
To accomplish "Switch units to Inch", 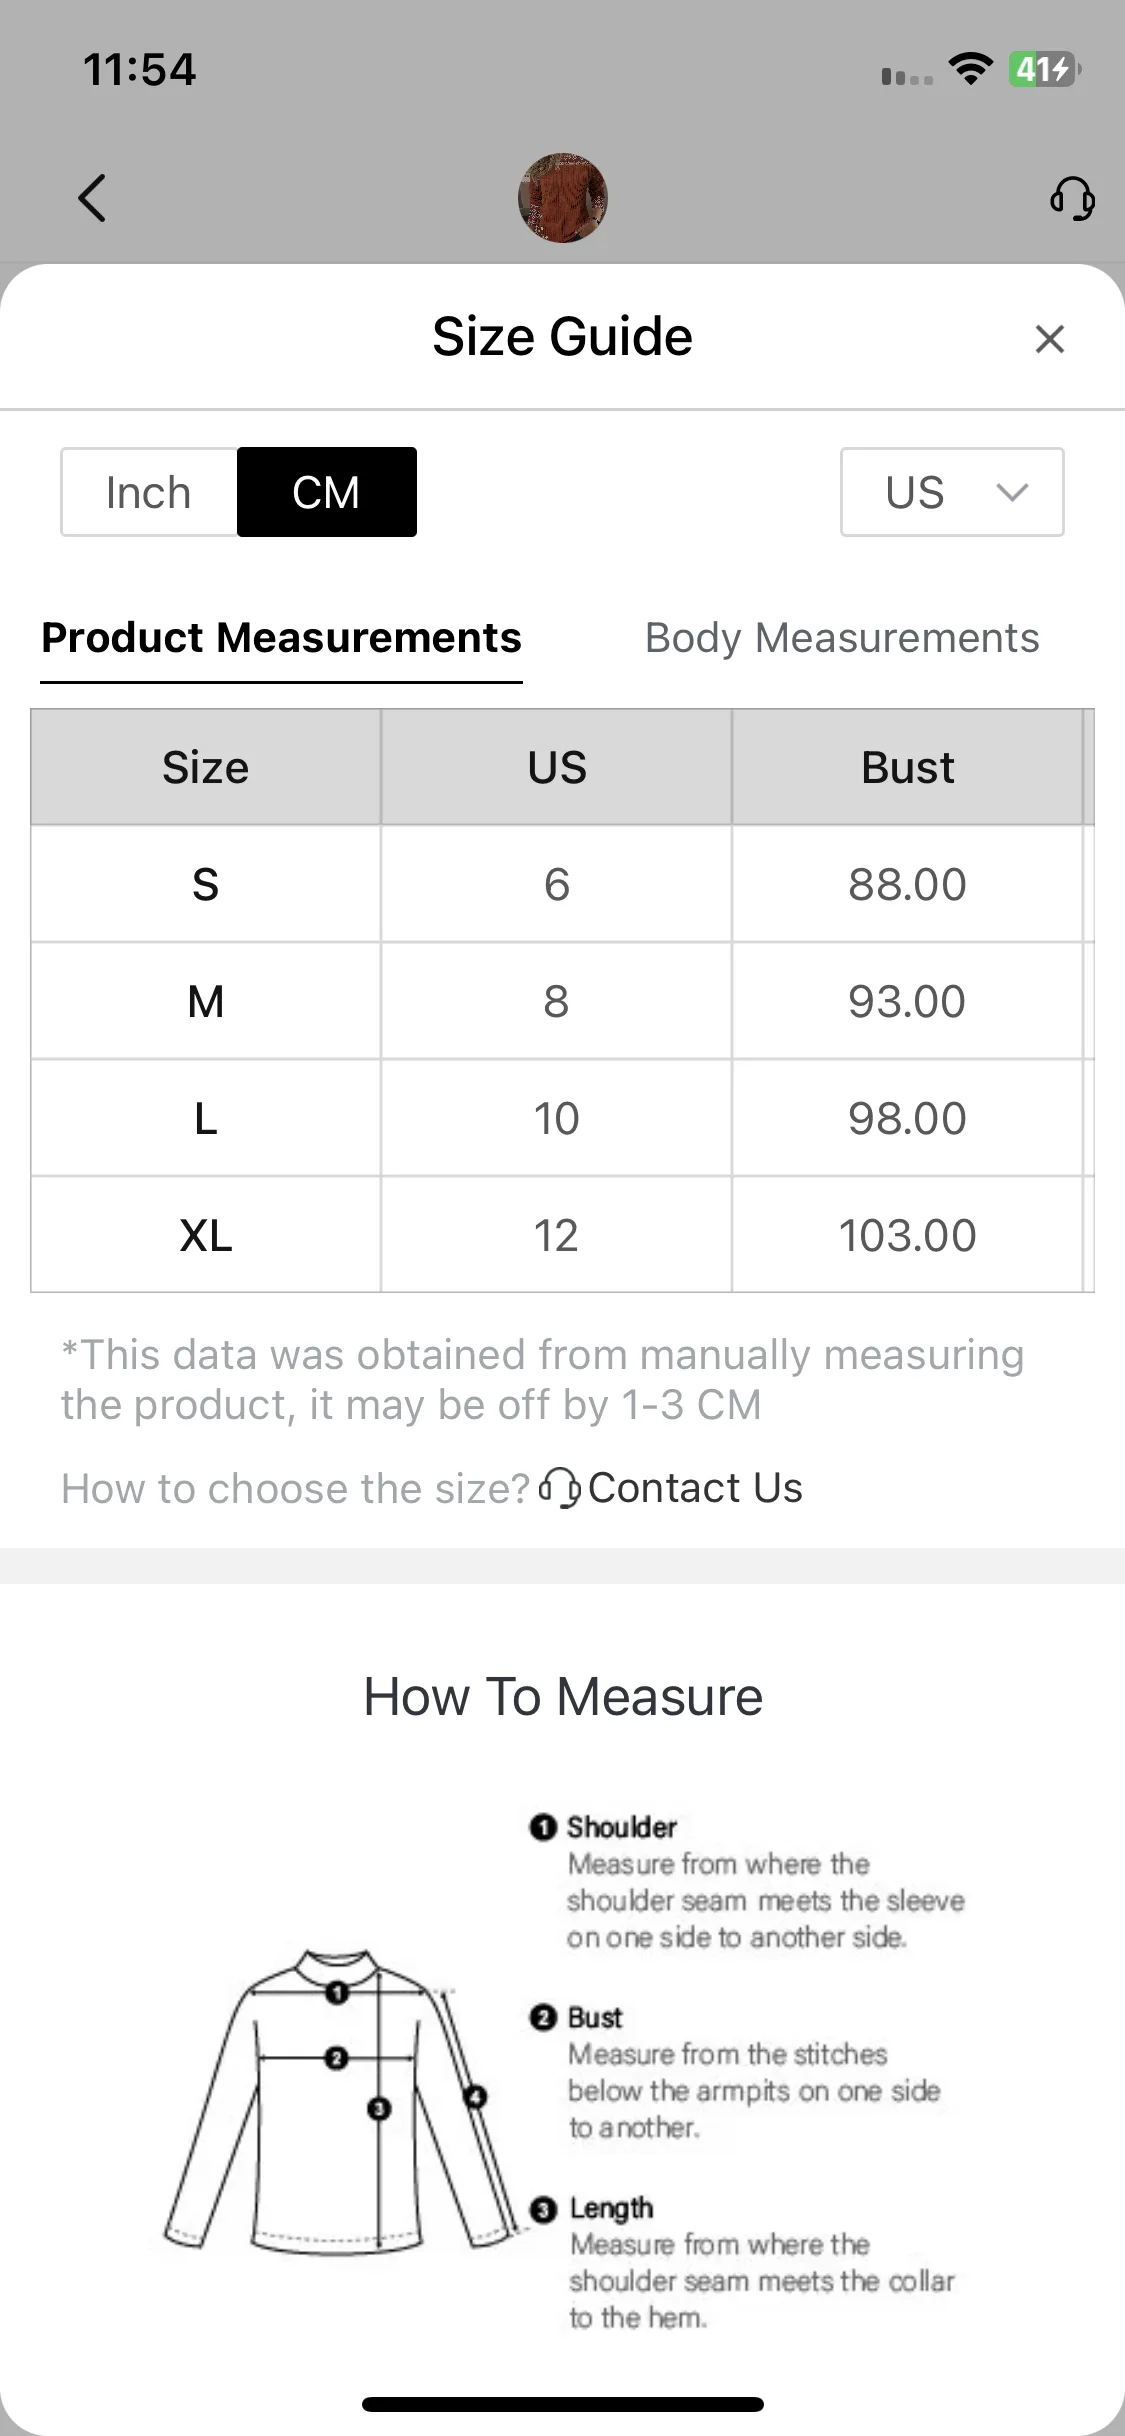I will (x=149, y=492).
